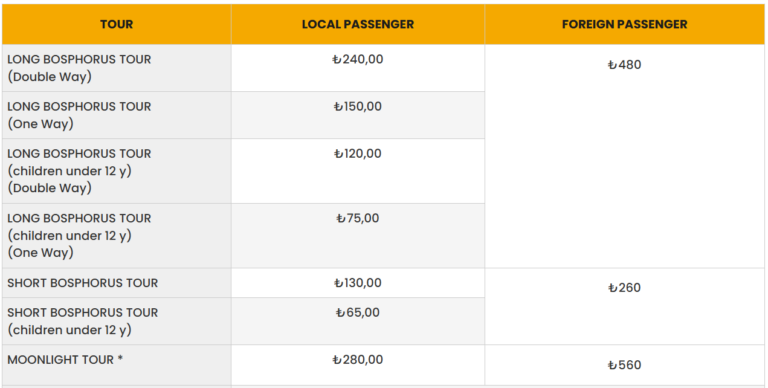
Task: Click the ₺240,00 local price
Action: pos(358,60)
